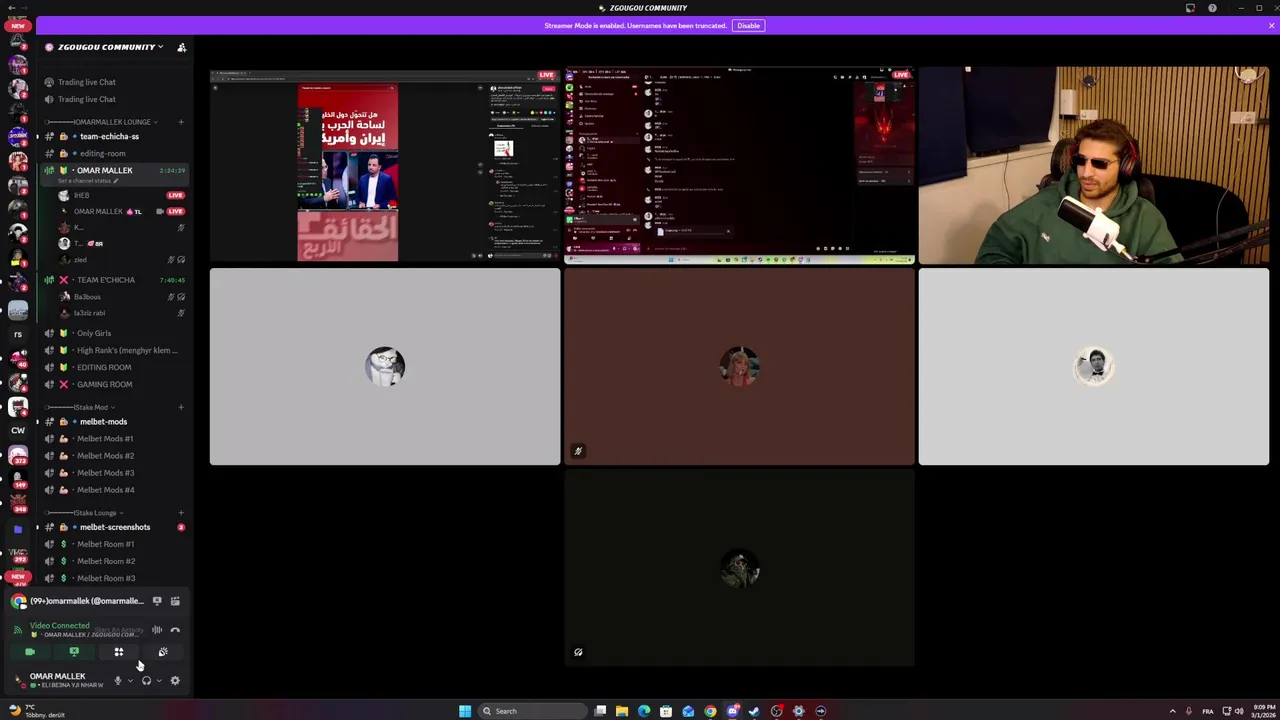Select OMAR MALLEK voice channel
This screenshot has width=1280, height=720.
(114, 170)
